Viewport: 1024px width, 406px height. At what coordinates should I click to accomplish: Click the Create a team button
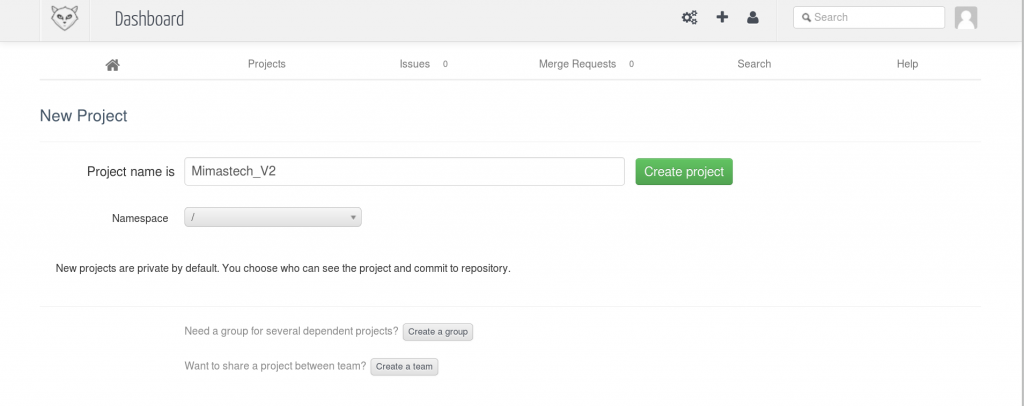(x=404, y=367)
